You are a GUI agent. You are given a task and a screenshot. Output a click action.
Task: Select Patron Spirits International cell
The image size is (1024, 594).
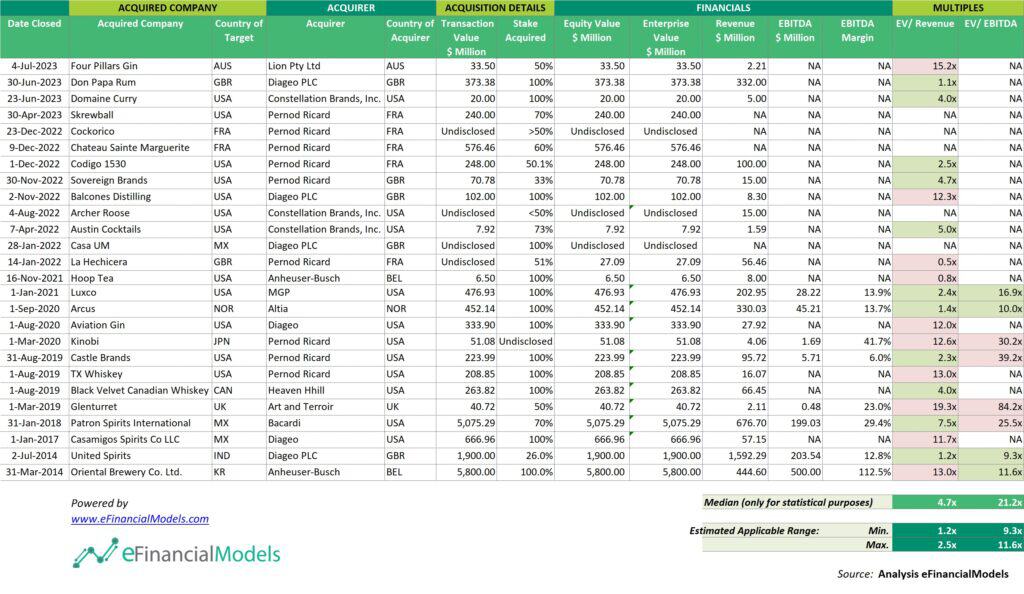pyautogui.click(x=140, y=423)
